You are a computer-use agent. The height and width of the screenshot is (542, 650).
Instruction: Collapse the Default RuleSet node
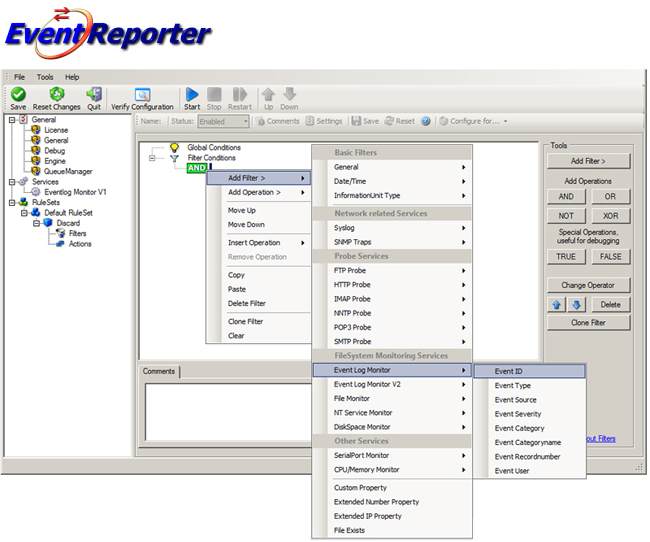coord(24,213)
